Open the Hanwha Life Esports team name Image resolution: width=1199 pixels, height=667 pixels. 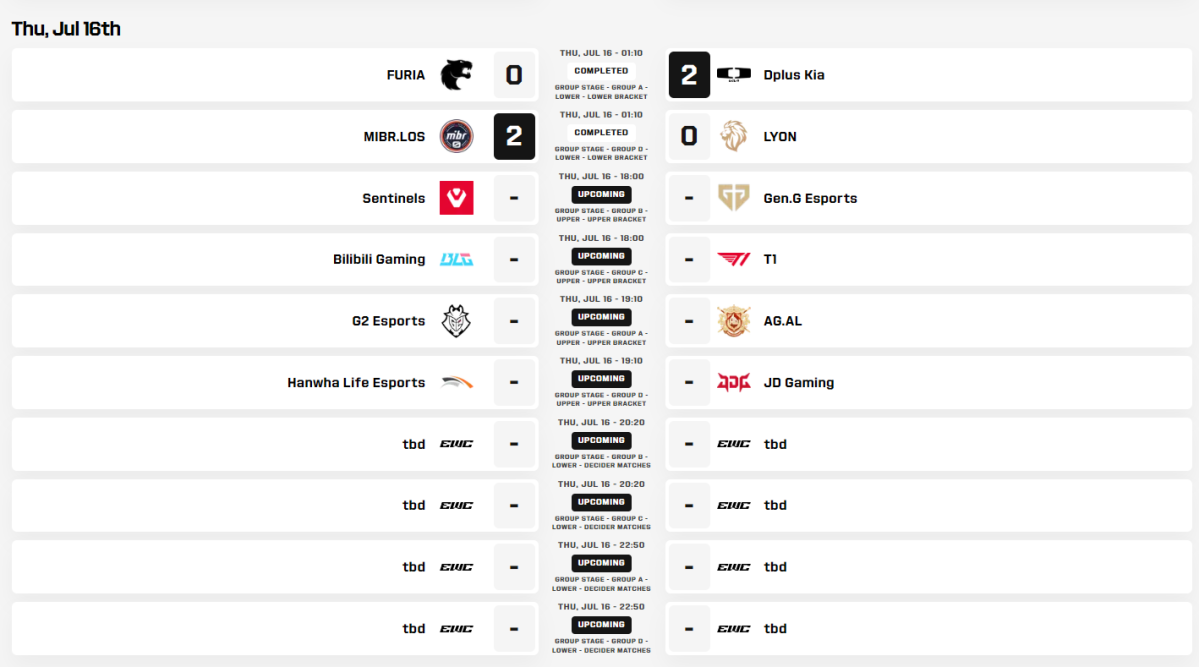(356, 382)
